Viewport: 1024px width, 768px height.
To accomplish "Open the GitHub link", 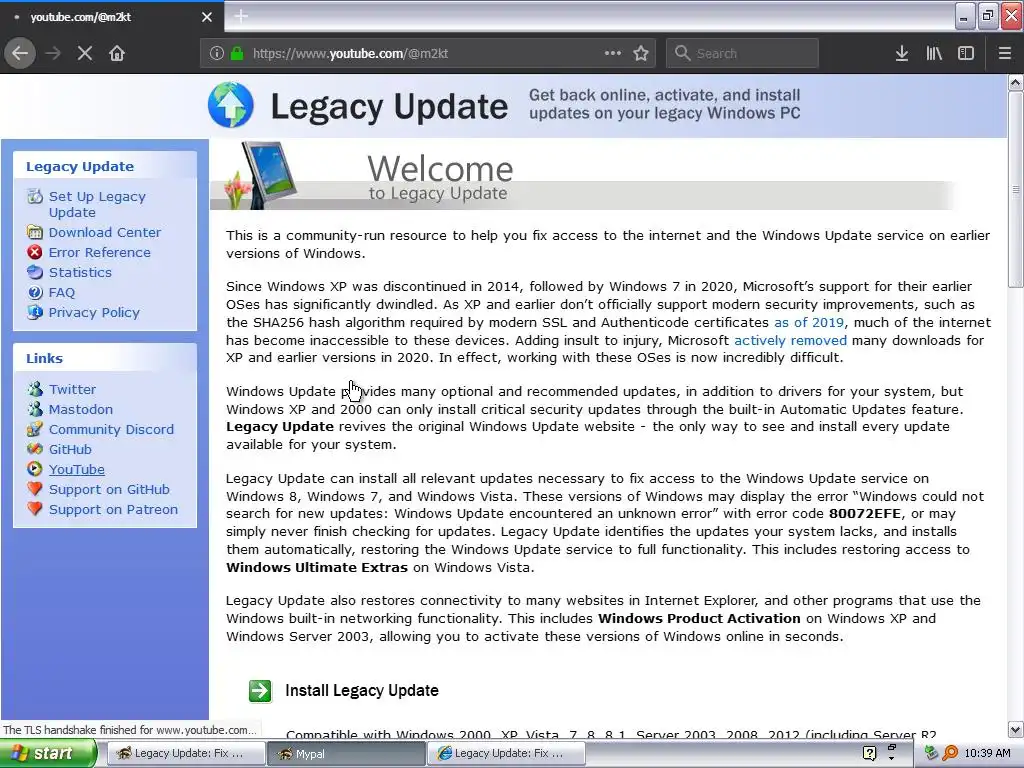I will (x=70, y=449).
